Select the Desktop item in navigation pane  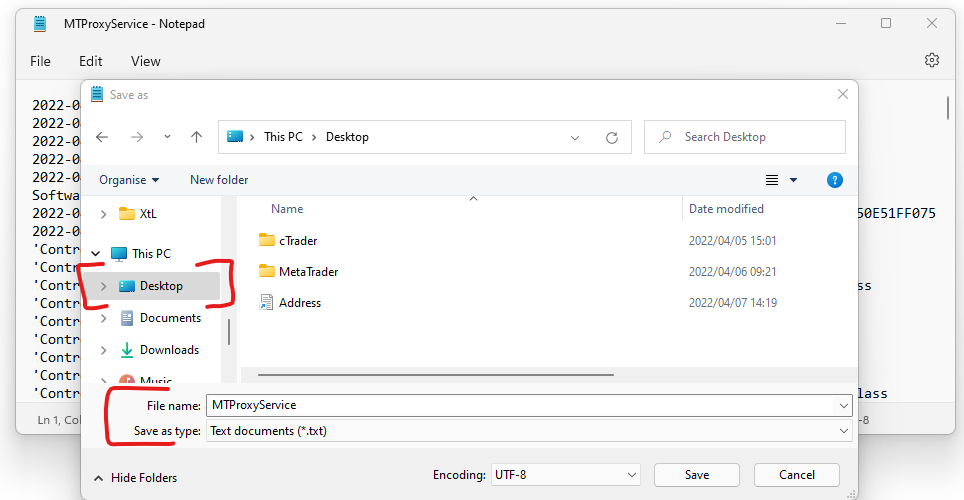pyautogui.click(x=151, y=286)
